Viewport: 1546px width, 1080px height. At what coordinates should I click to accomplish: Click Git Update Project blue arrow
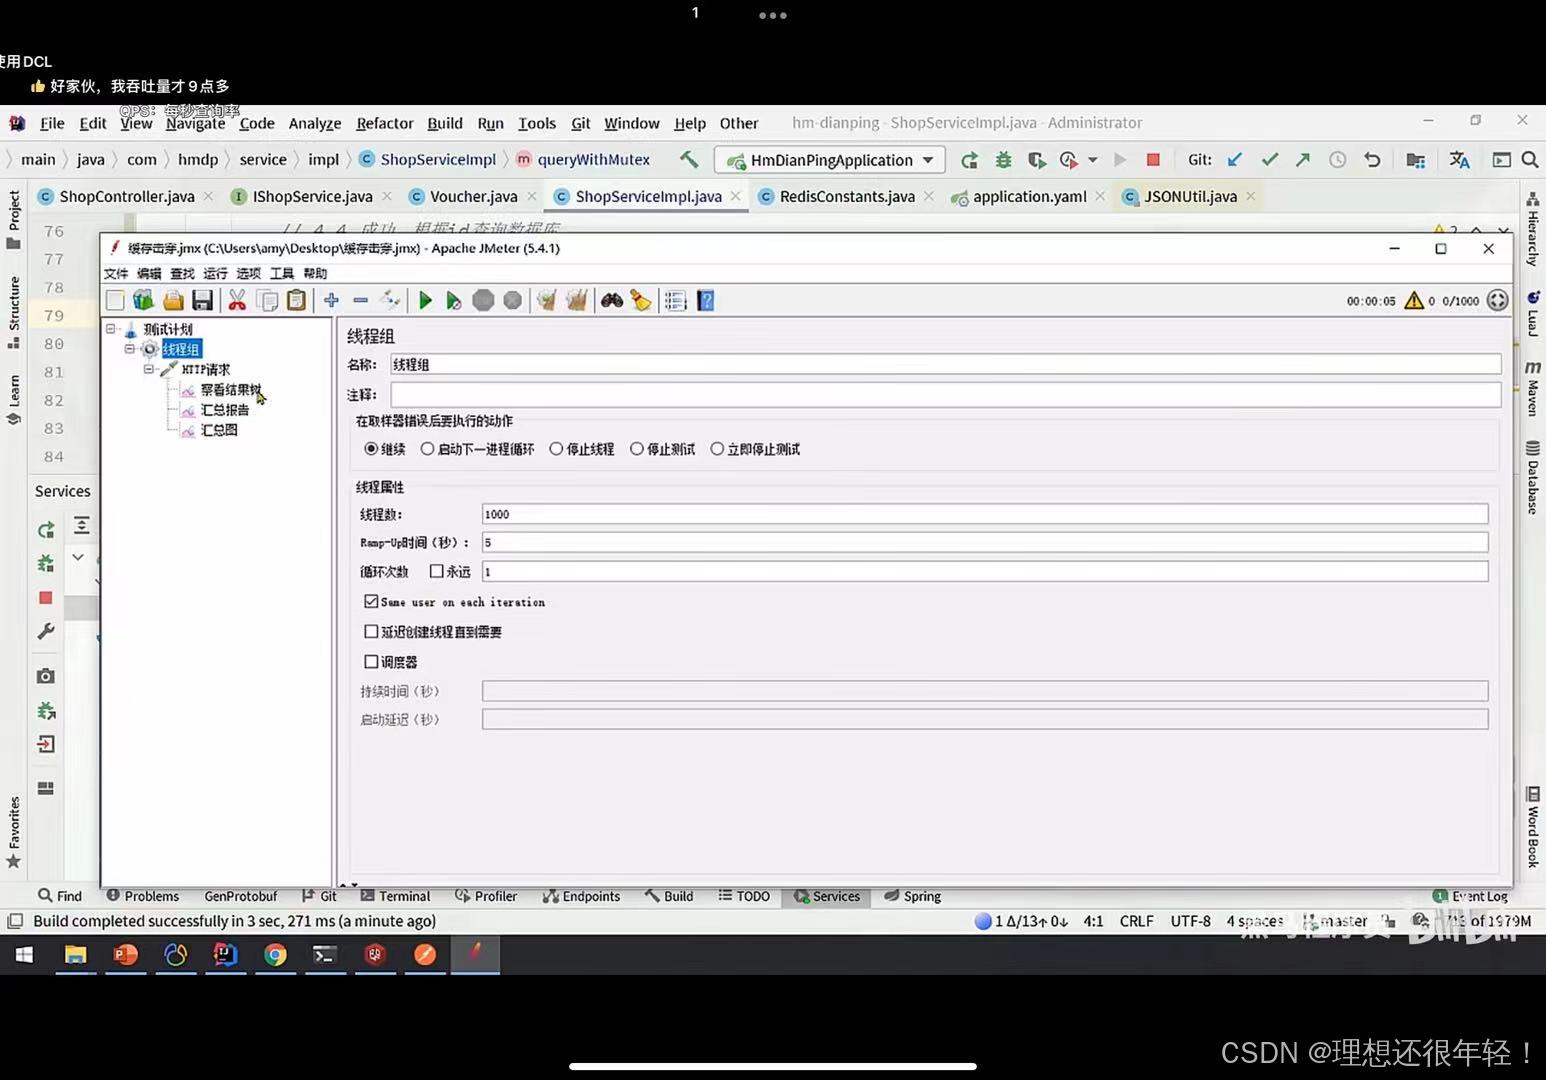click(1235, 159)
